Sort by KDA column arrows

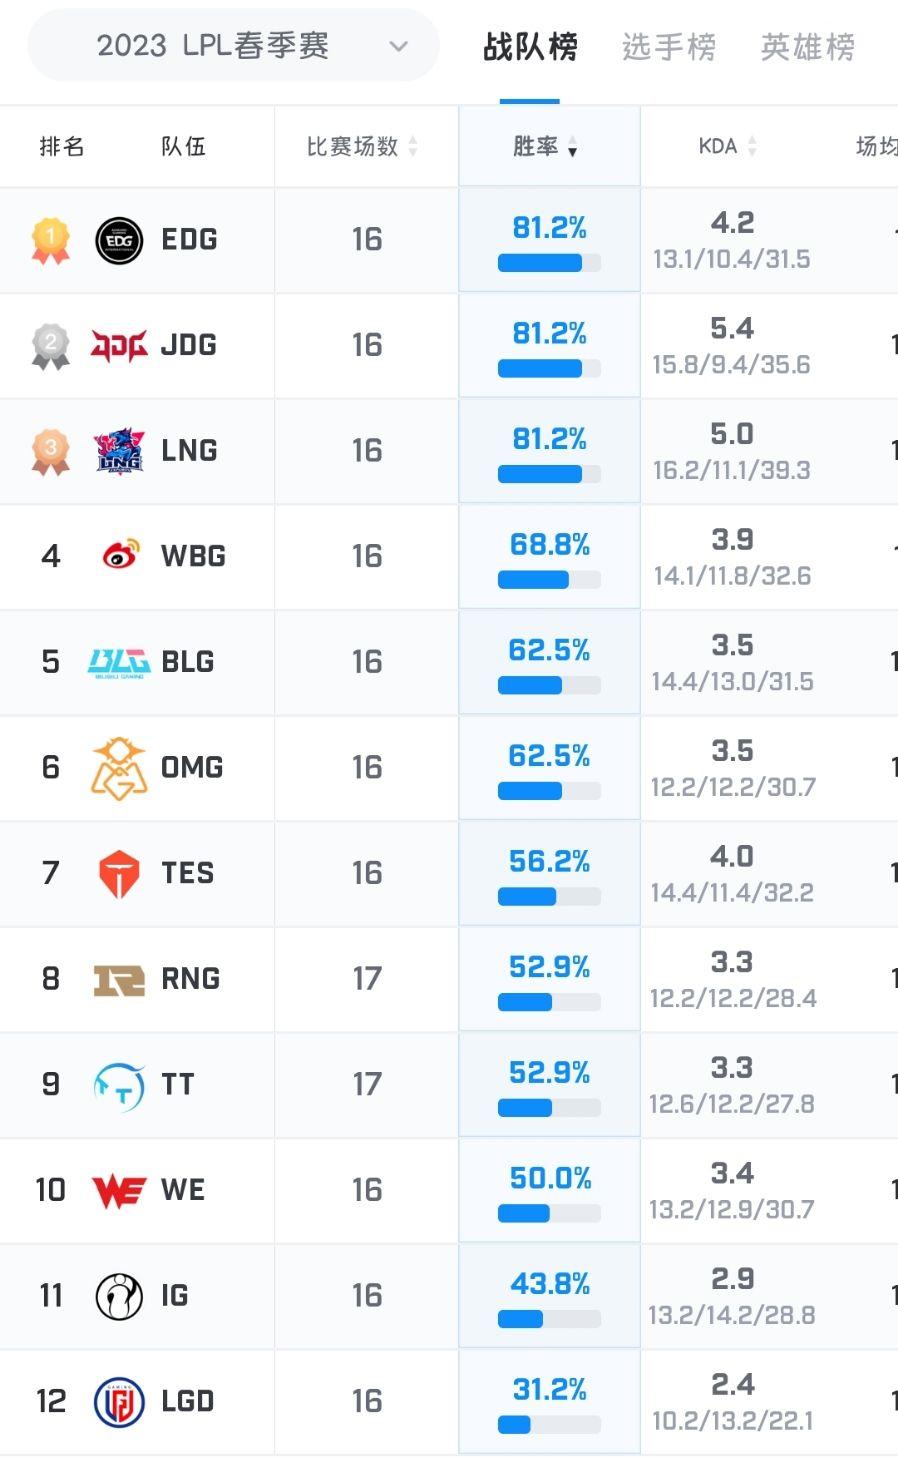click(752, 147)
